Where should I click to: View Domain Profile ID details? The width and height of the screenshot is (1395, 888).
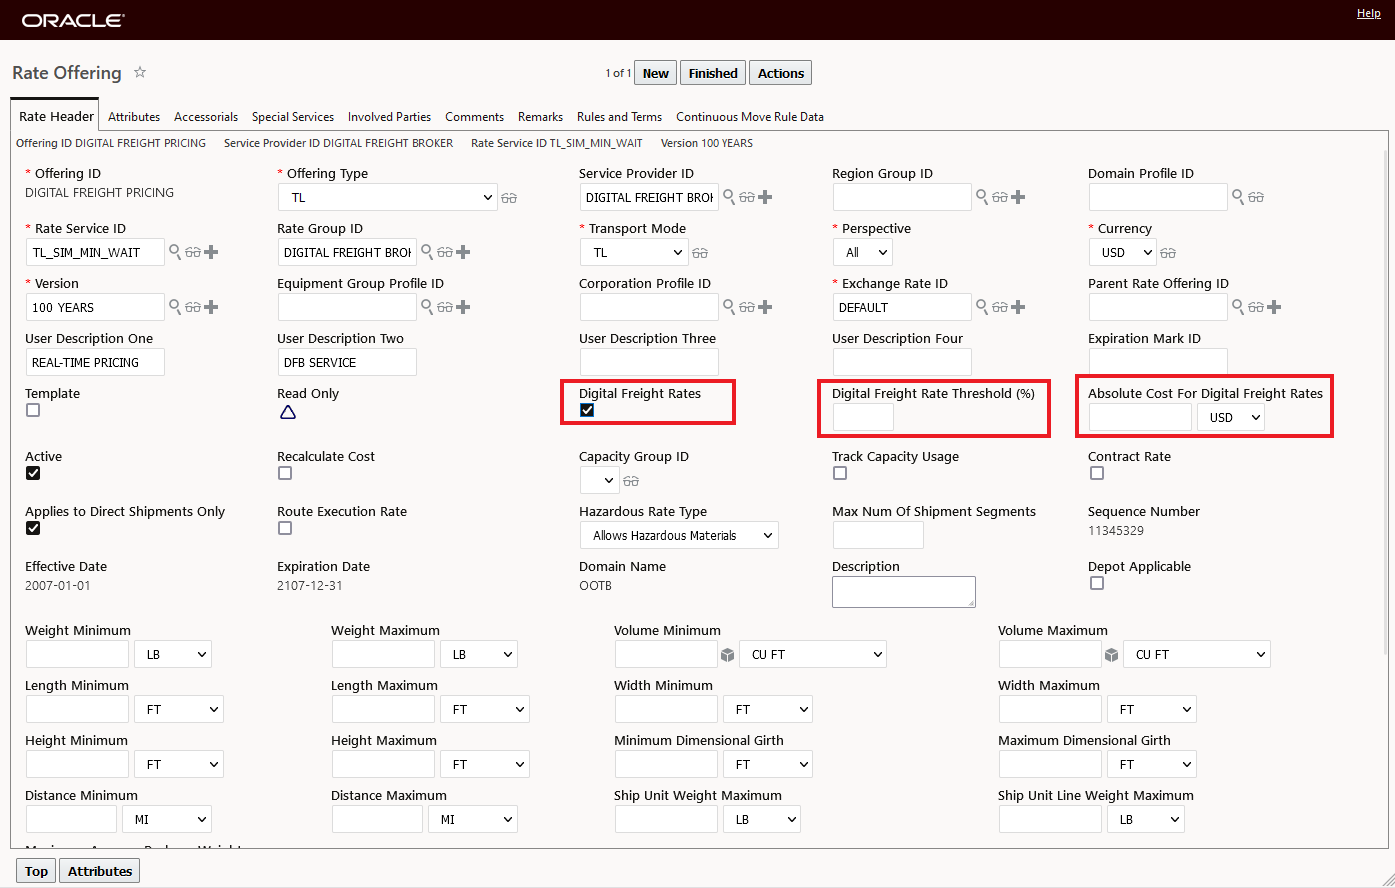coord(1256,198)
